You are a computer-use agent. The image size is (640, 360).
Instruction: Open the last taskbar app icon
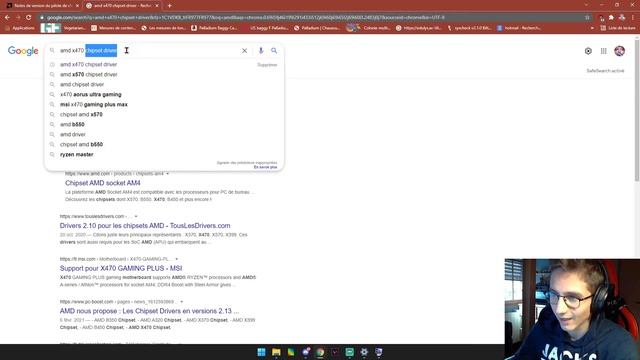click(379, 352)
